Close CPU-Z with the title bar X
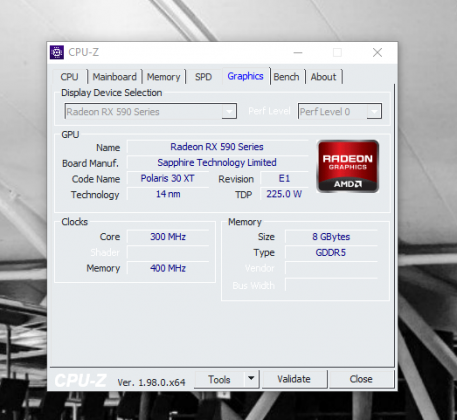This screenshot has width=457, height=420. [x=377, y=52]
